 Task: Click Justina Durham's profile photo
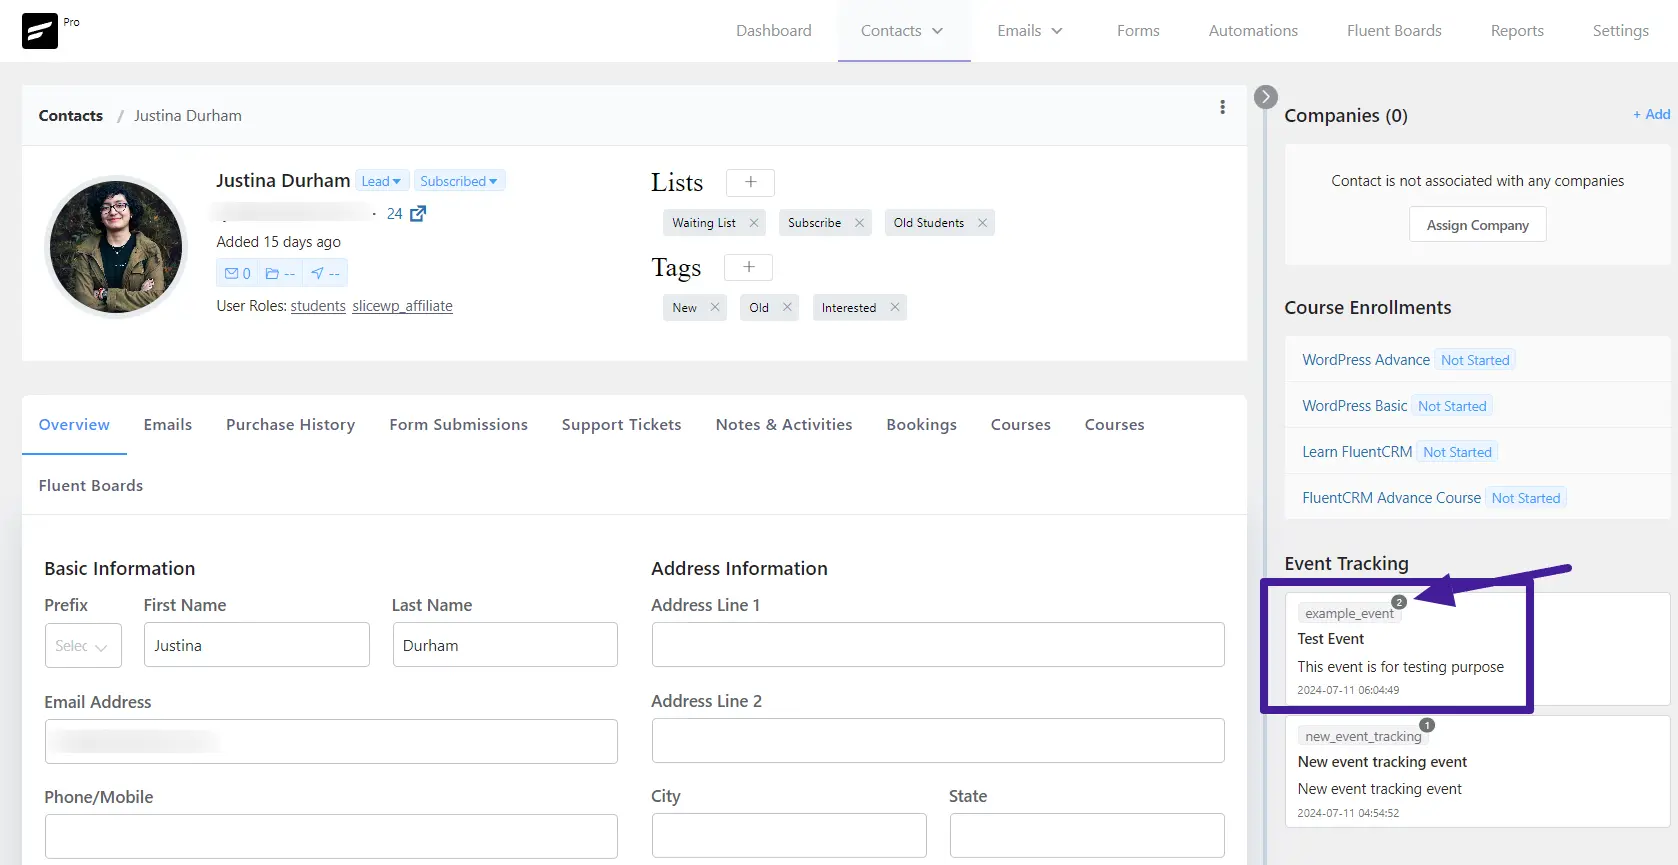pos(116,247)
